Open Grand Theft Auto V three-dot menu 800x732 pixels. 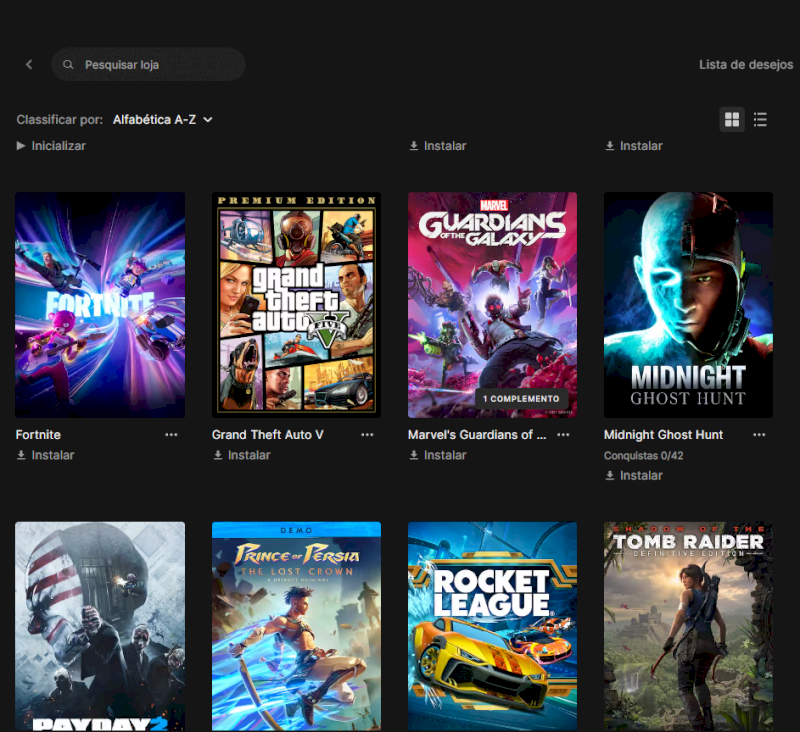[x=367, y=435]
